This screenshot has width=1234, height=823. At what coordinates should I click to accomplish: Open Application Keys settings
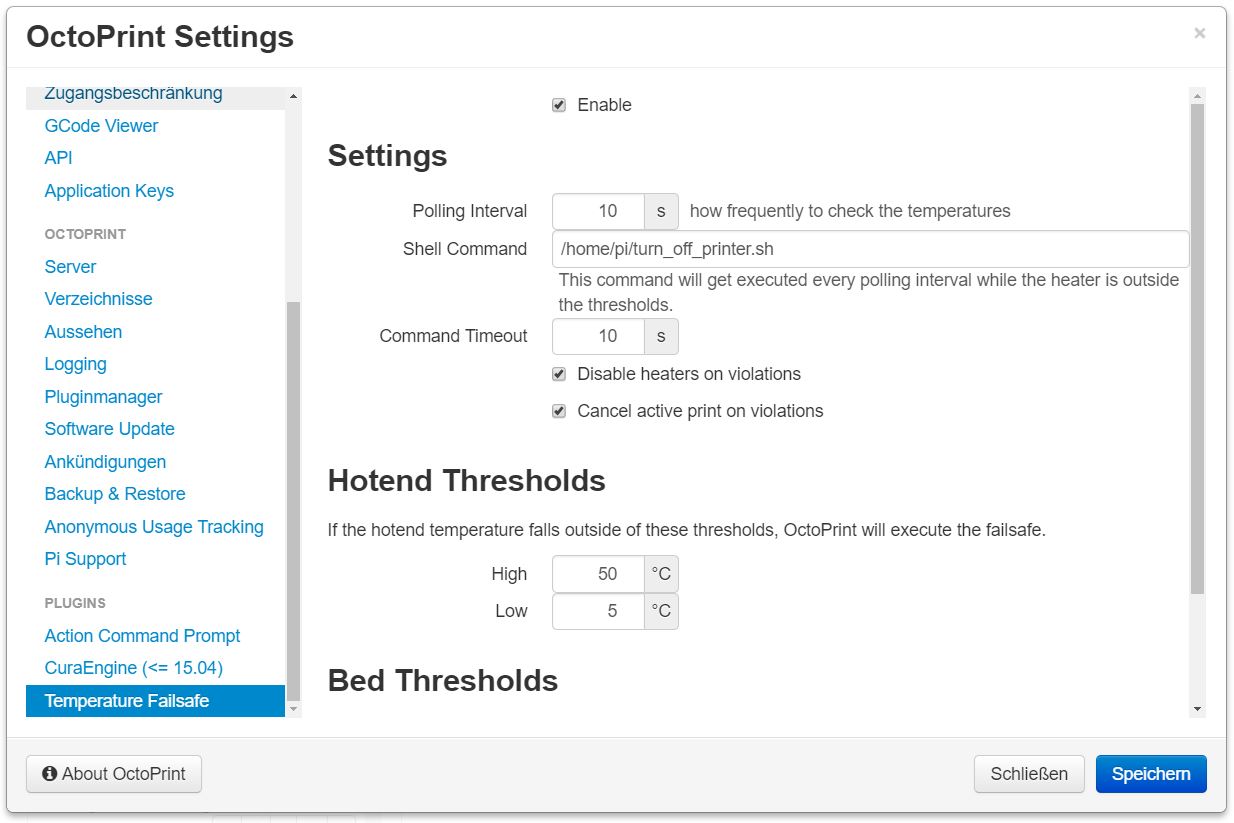(x=109, y=191)
